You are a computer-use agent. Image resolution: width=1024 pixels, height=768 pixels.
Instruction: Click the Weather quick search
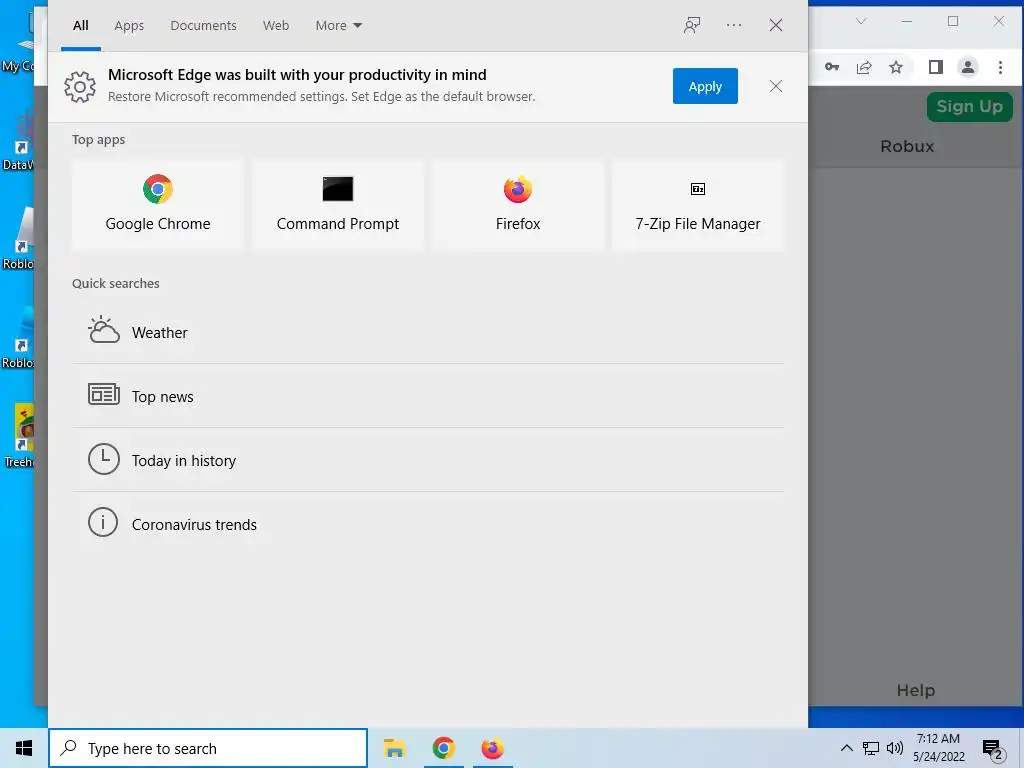pos(428,332)
